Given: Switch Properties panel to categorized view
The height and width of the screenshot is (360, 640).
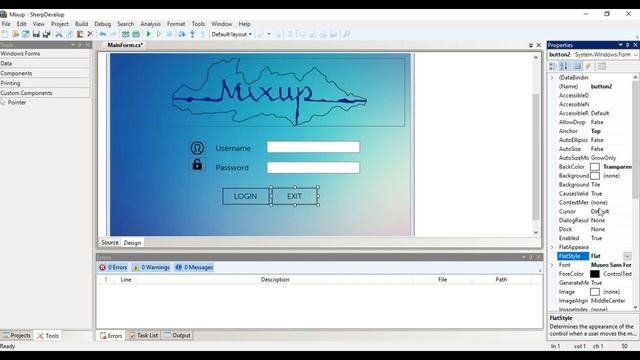Looking at the screenshot, I should (553, 66).
